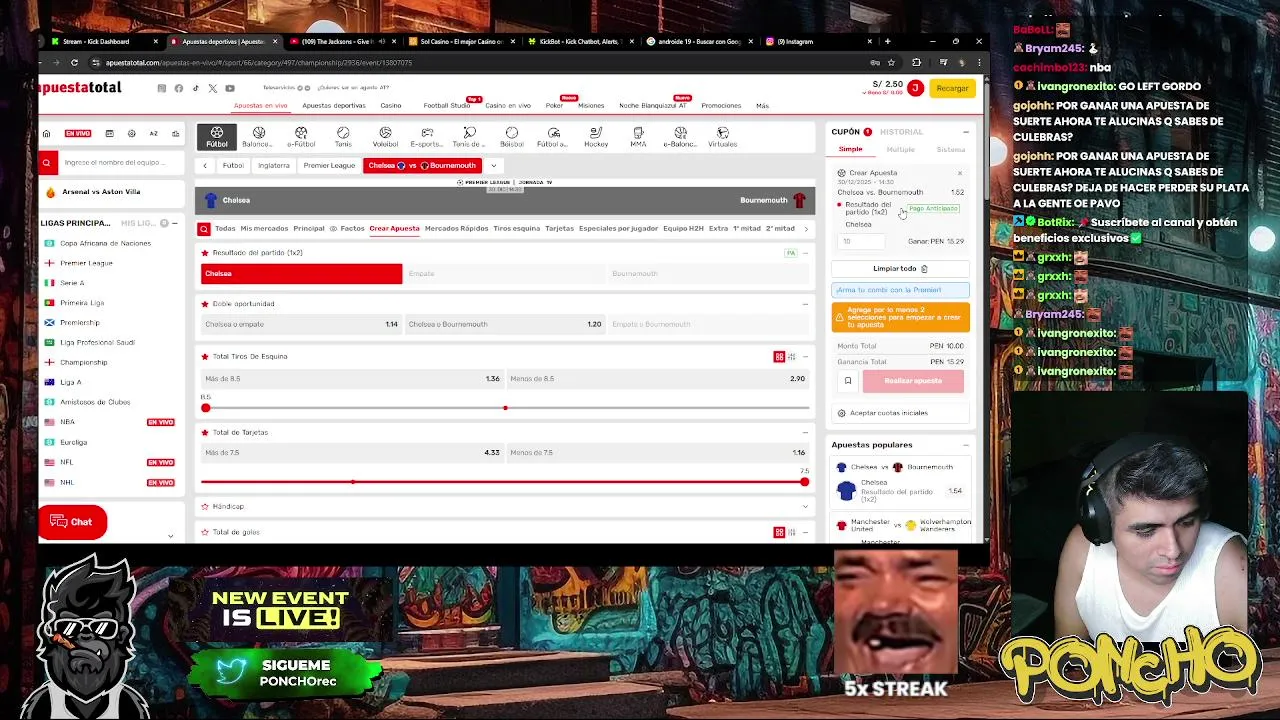Collapse the Total de Tarjetas market
This screenshot has width=1280, height=720.
[x=805, y=432]
